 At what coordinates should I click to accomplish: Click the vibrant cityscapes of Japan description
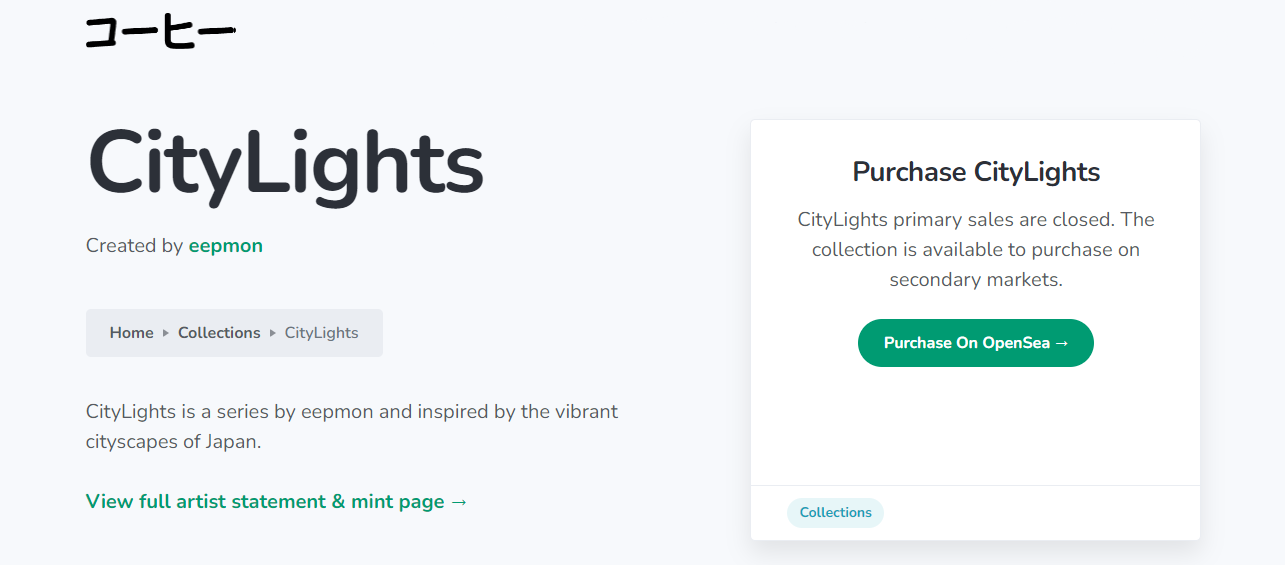point(352,426)
